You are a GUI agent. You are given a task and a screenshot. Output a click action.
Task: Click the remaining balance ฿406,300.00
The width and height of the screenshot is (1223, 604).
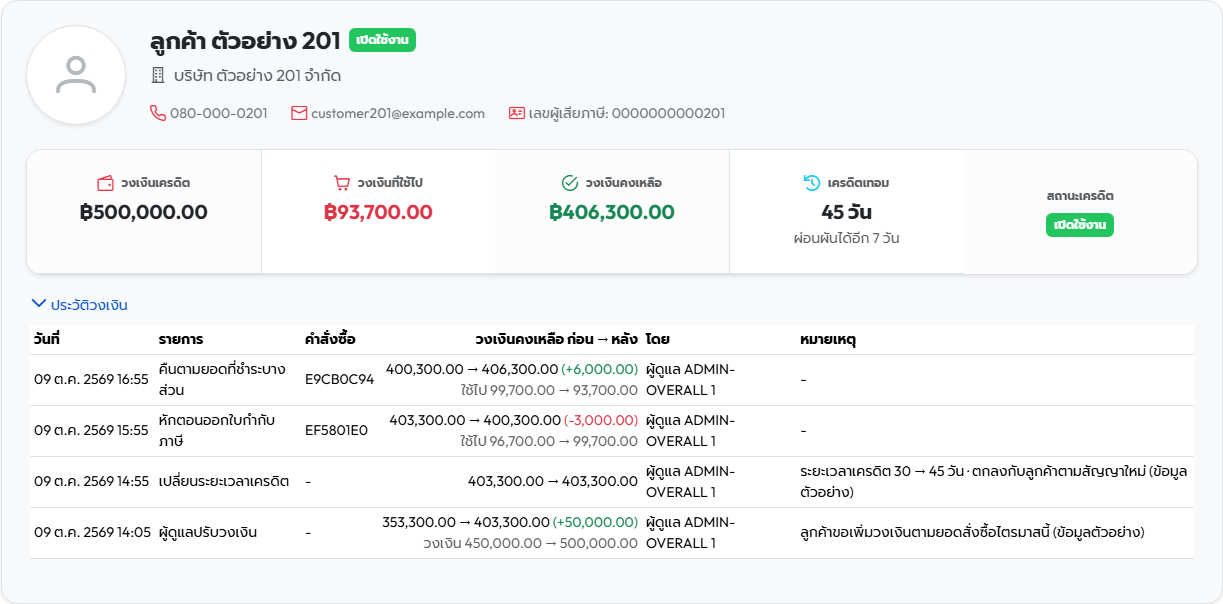[x=612, y=212]
